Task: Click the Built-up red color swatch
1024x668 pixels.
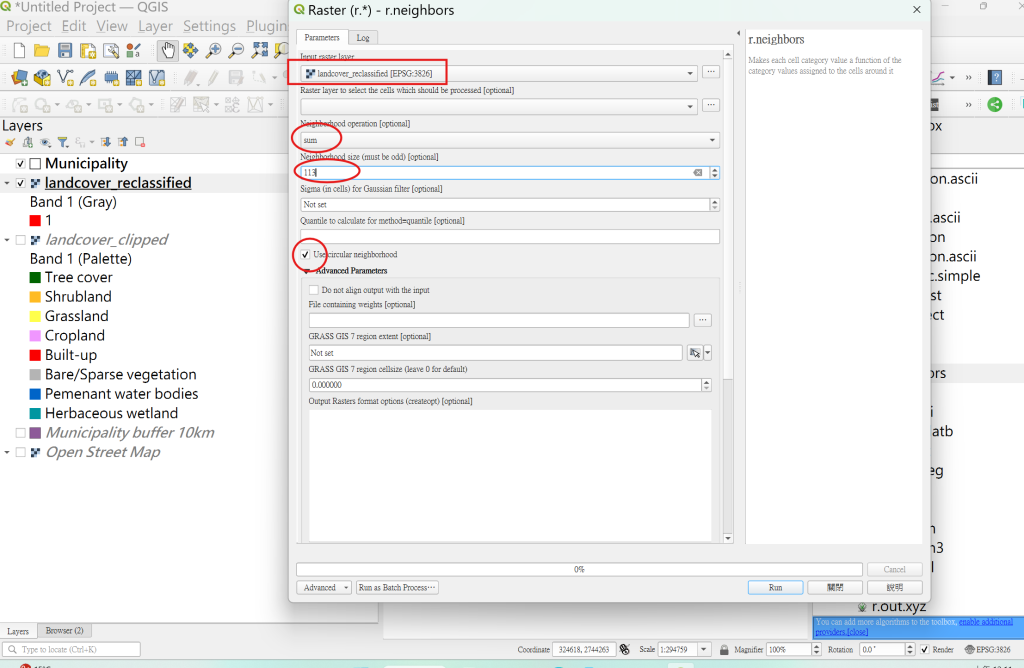Action: 35,355
